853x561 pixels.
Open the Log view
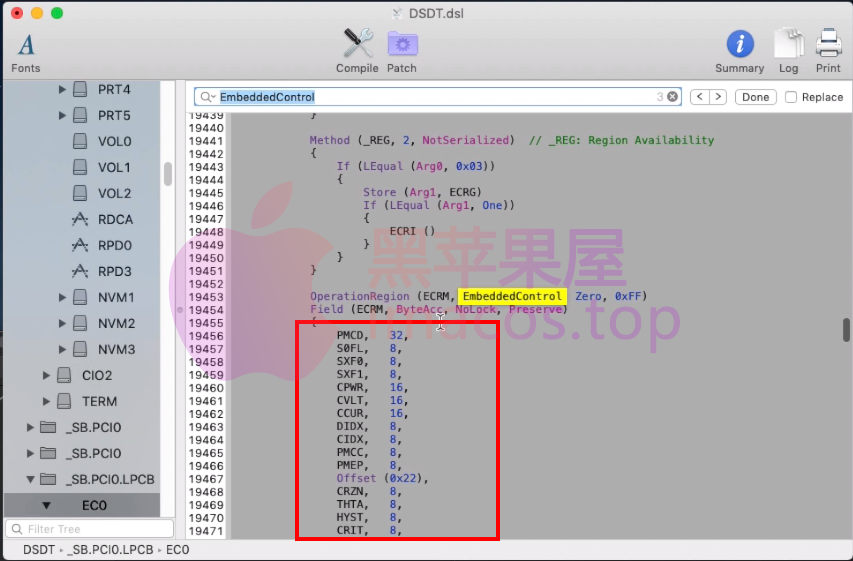point(788,45)
